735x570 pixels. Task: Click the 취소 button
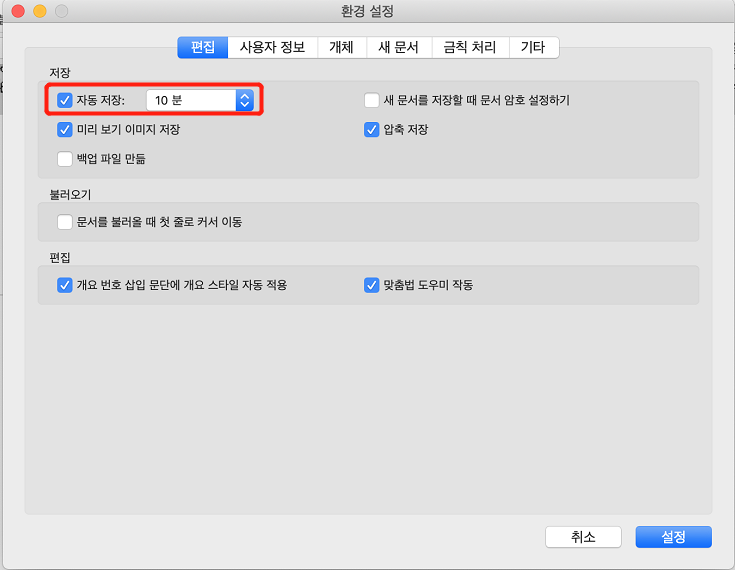pos(583,537)
